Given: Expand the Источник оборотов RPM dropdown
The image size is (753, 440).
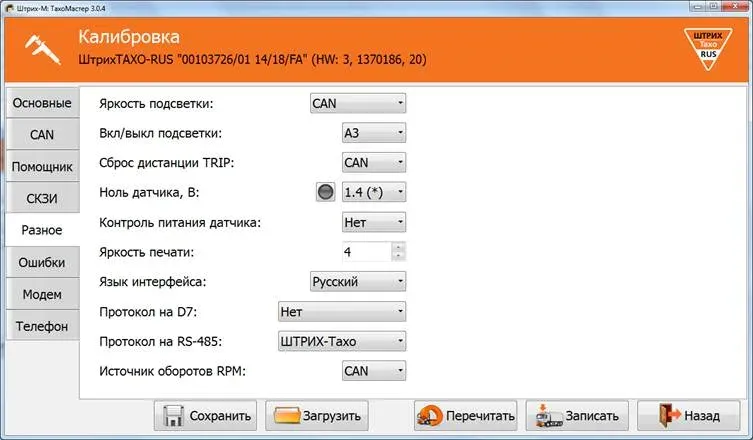Looking at the screenshot, I should point(374,371).
